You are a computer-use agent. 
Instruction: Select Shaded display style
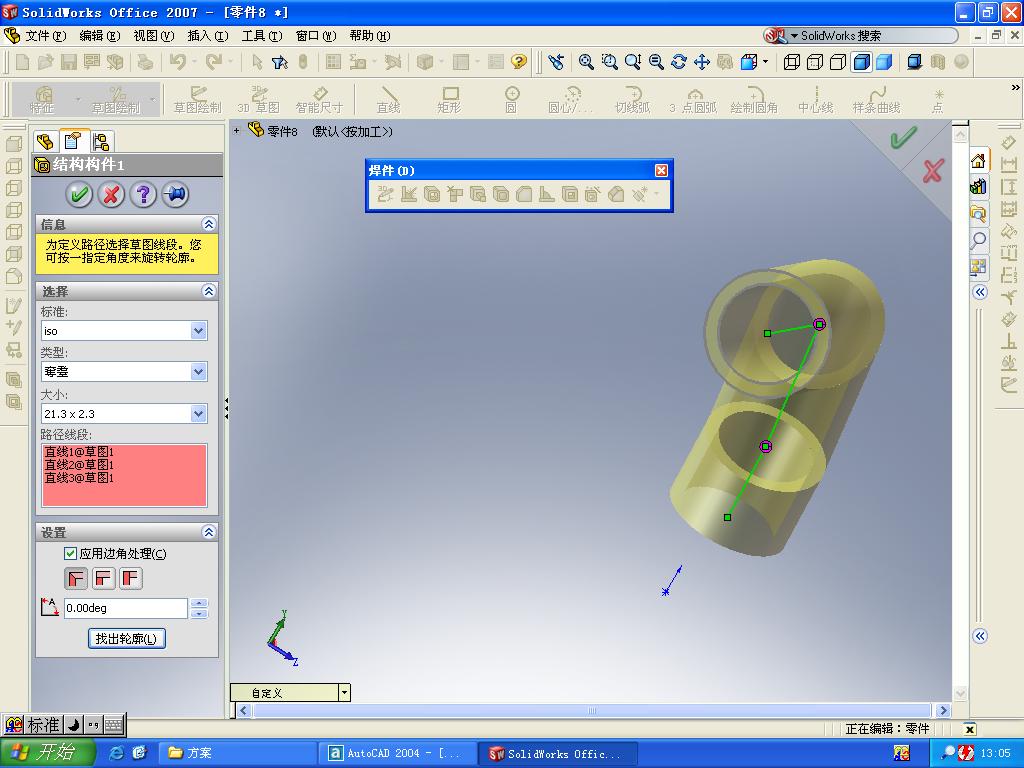coord(884,62)
